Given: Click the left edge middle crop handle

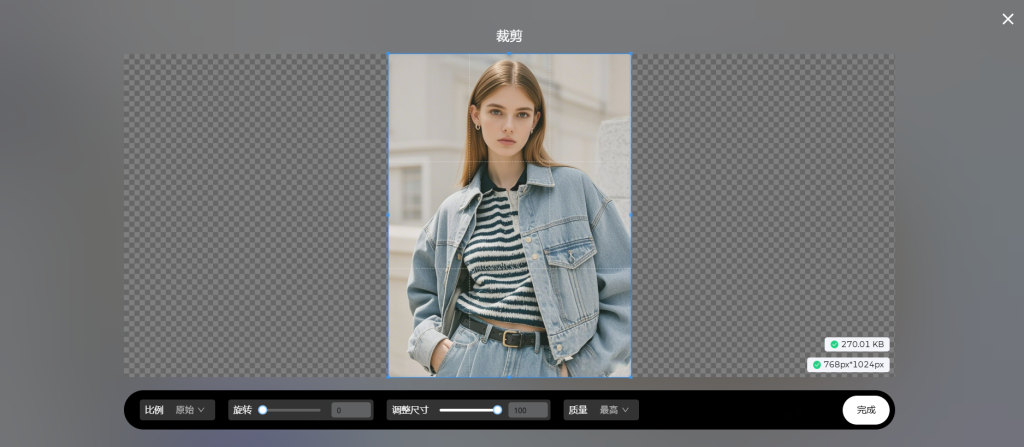Looking at the screenshot, I should click(388, 215).
